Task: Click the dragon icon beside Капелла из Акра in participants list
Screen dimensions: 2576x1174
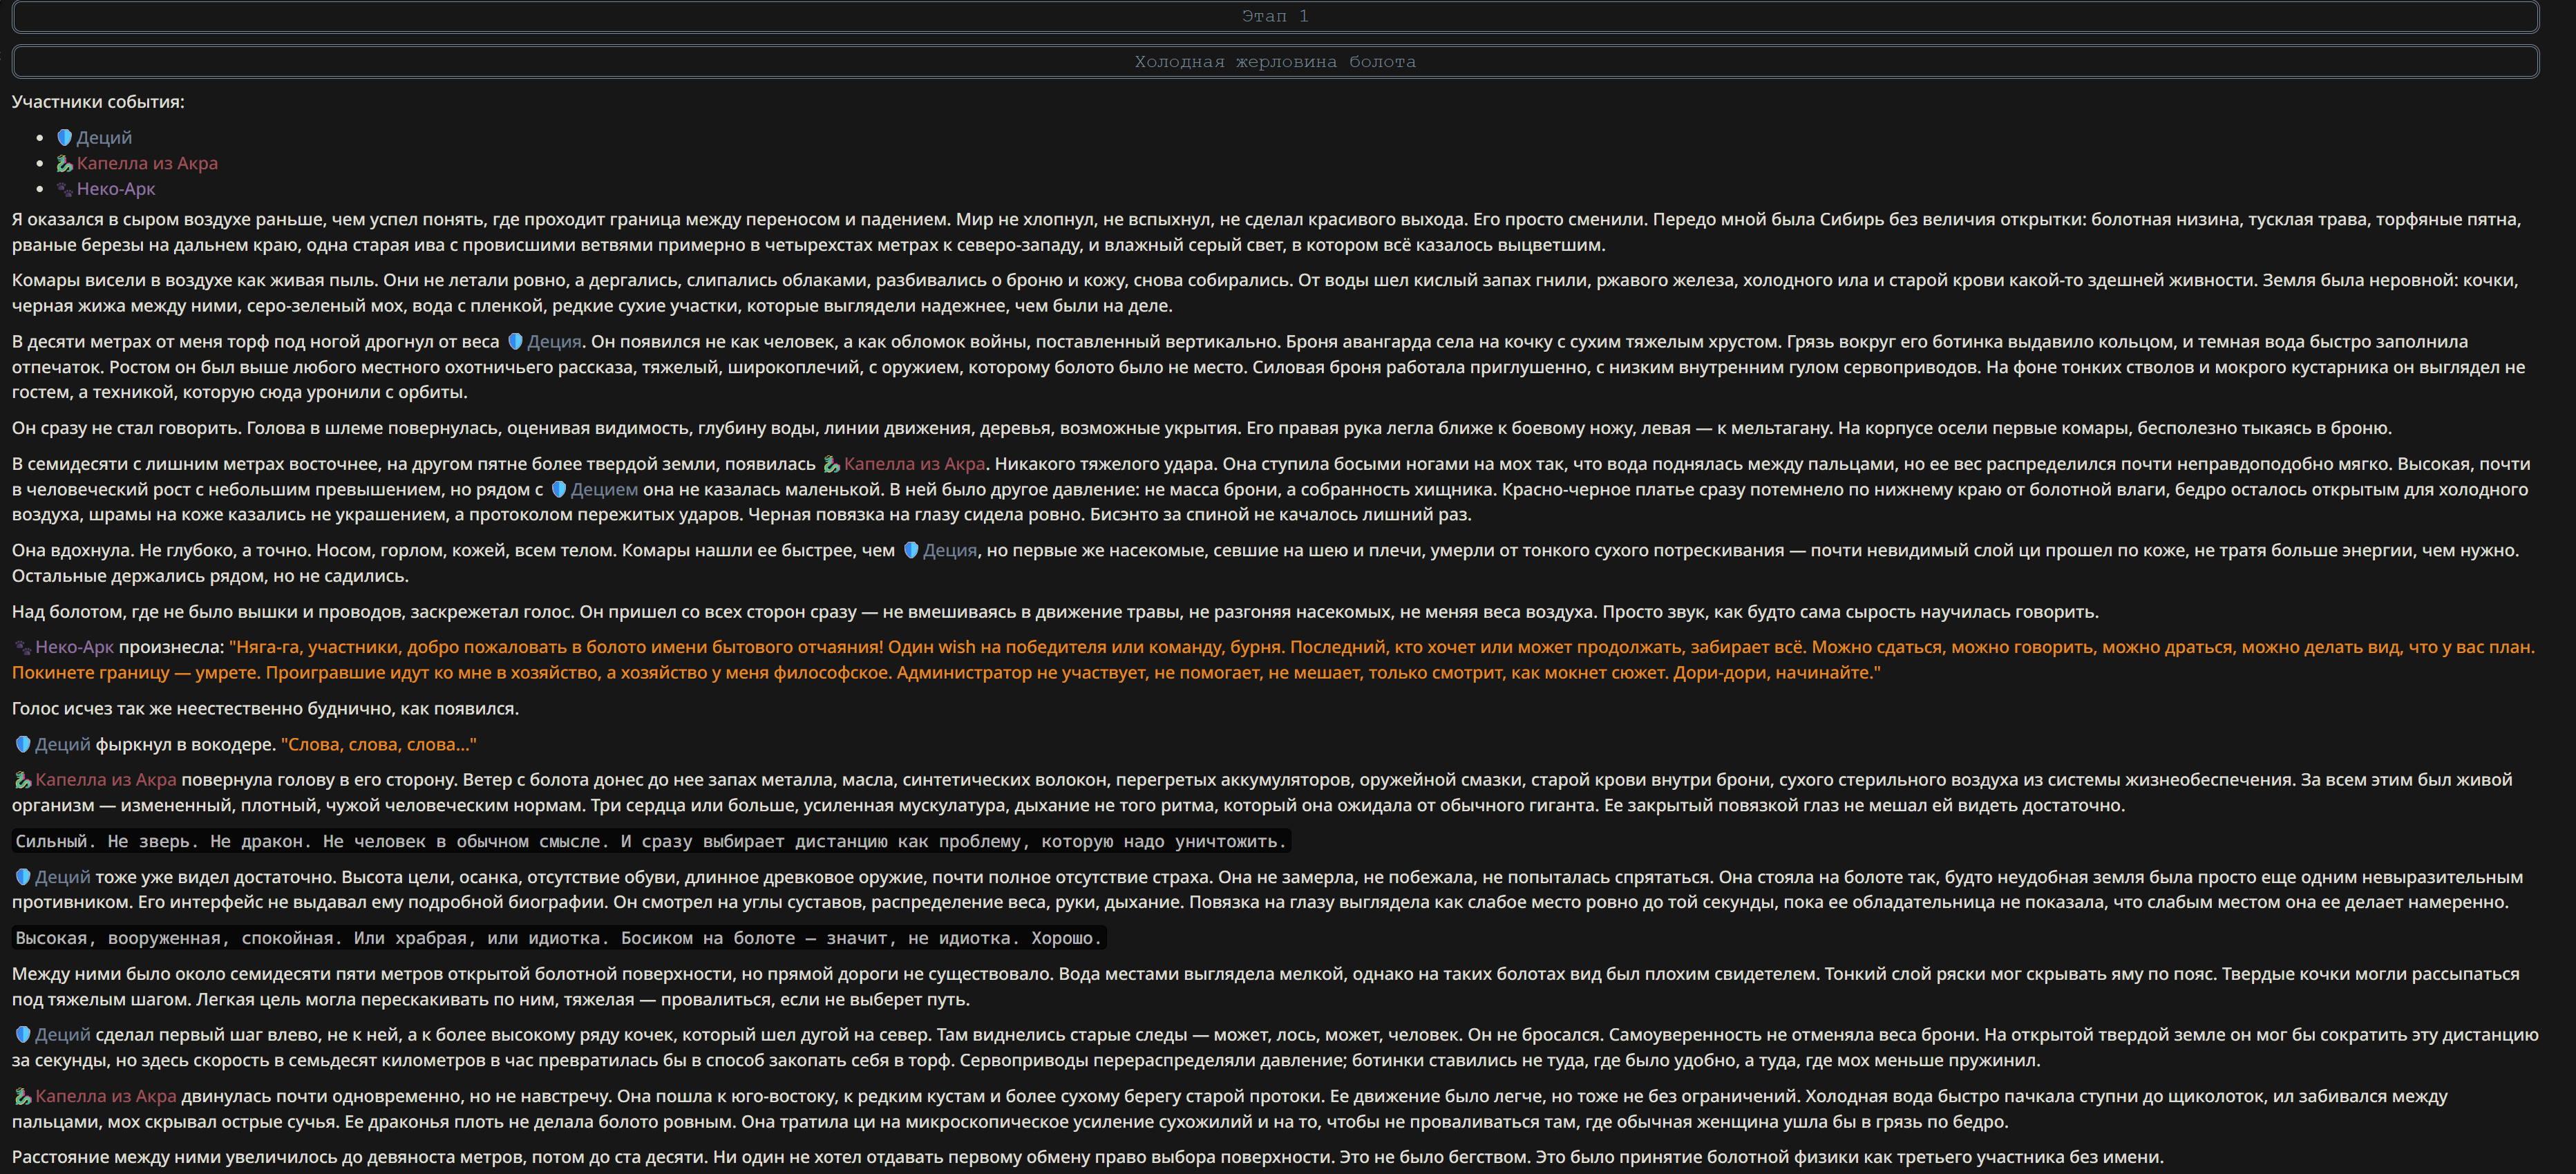Action: click(x=64, y=163)
